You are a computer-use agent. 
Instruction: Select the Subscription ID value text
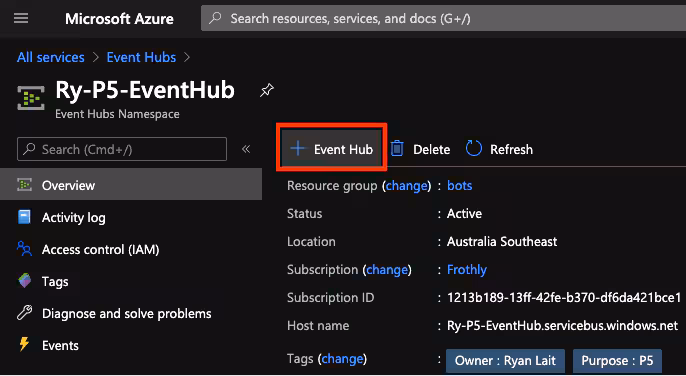coord(564,298)
